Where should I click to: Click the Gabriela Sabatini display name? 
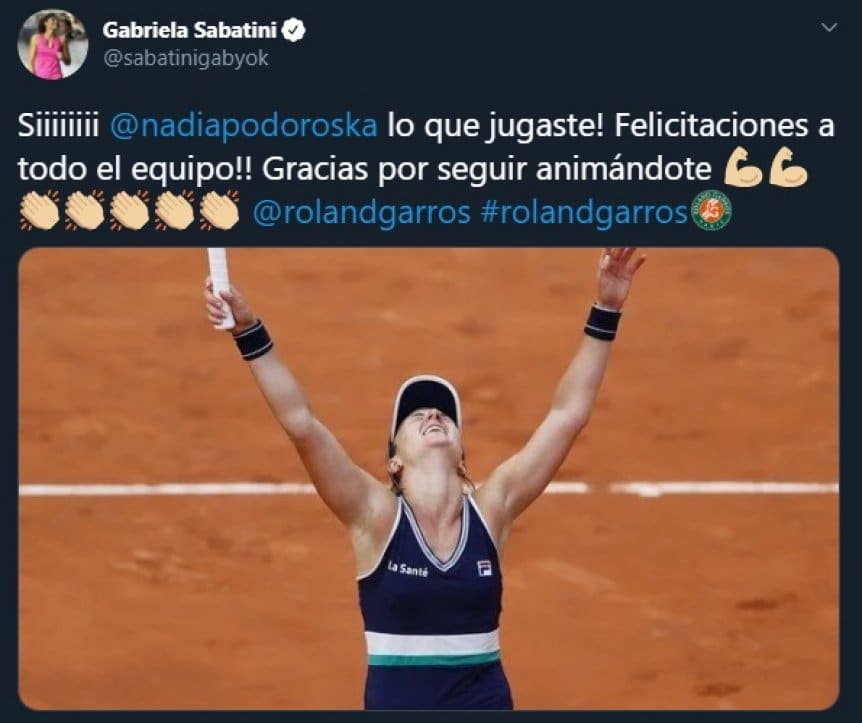coord(189,30)
